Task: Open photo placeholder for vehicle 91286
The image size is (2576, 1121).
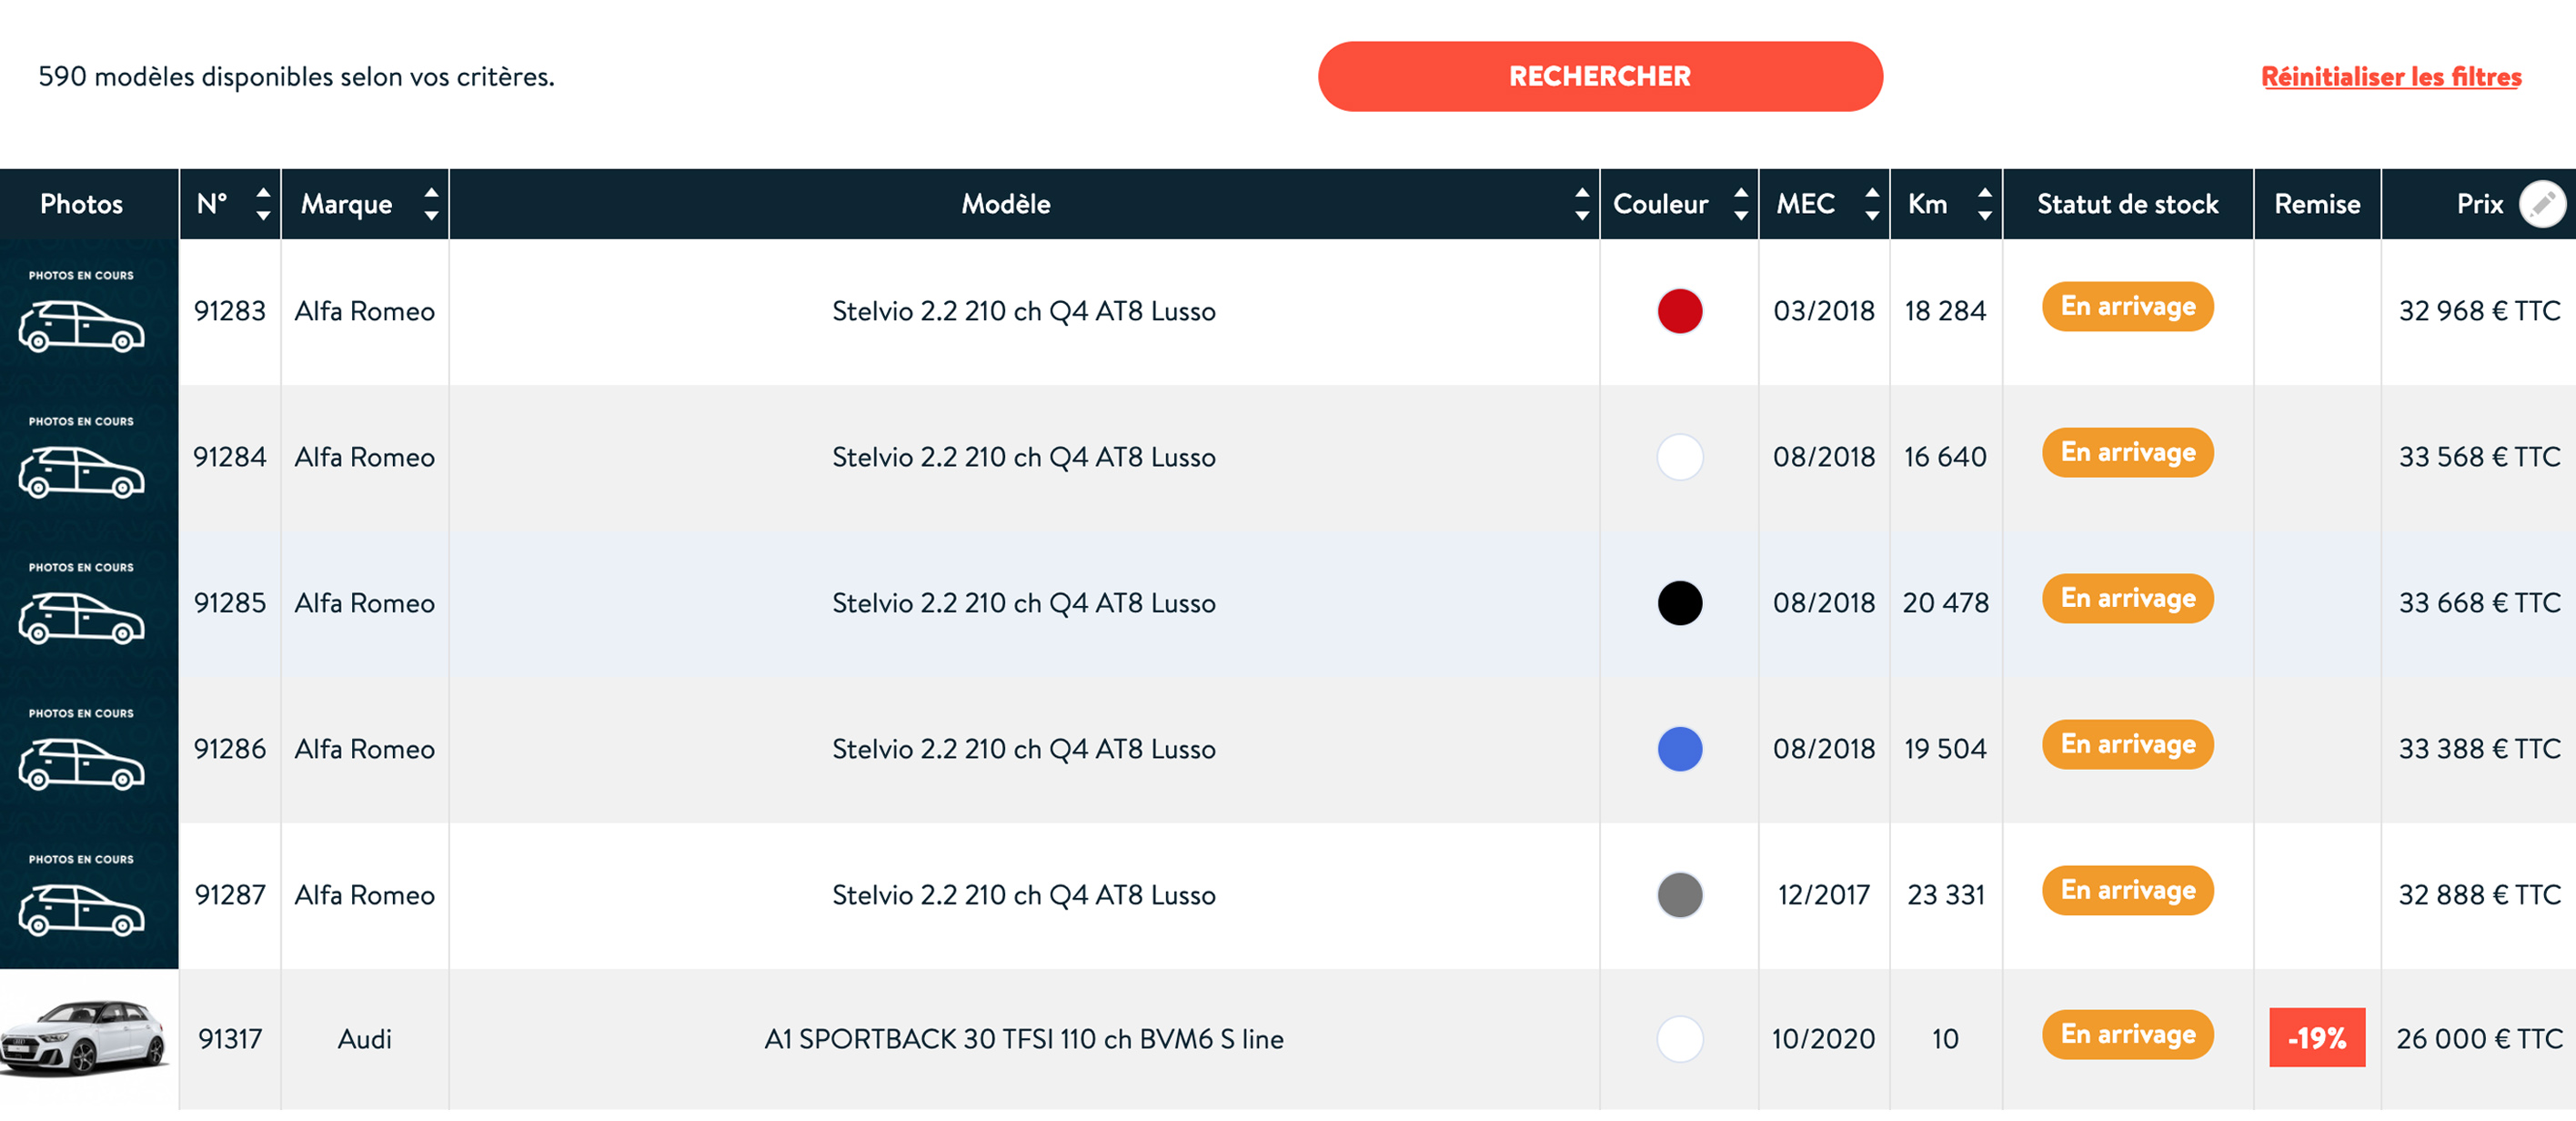Action: point(89,749)
